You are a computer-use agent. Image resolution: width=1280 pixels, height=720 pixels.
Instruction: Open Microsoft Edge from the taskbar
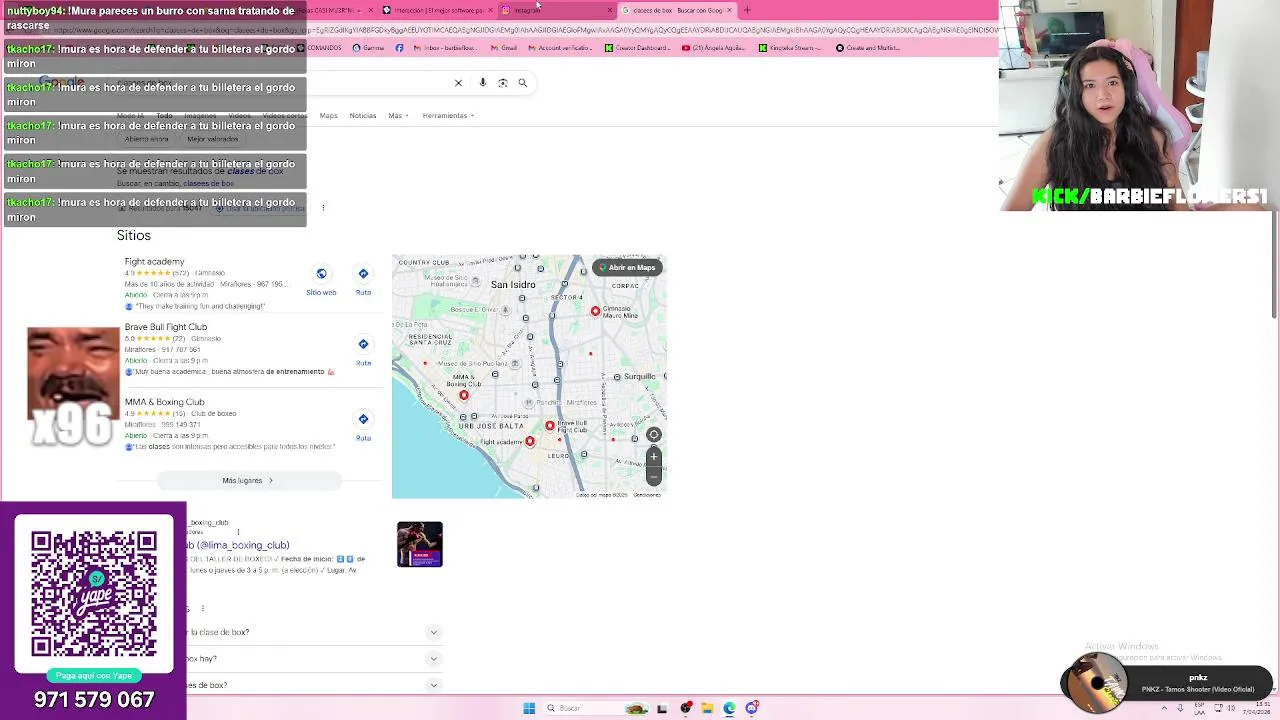point(729,708)
